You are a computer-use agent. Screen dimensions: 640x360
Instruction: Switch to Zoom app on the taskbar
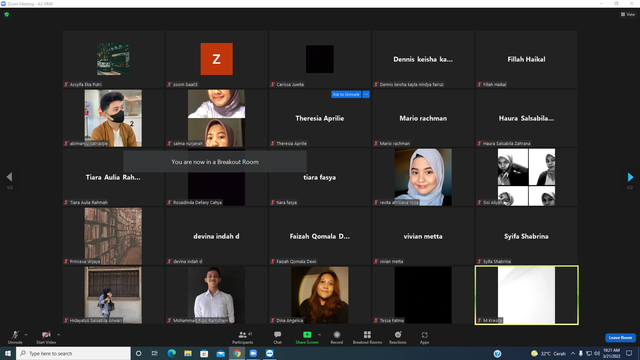coord(253,353)
